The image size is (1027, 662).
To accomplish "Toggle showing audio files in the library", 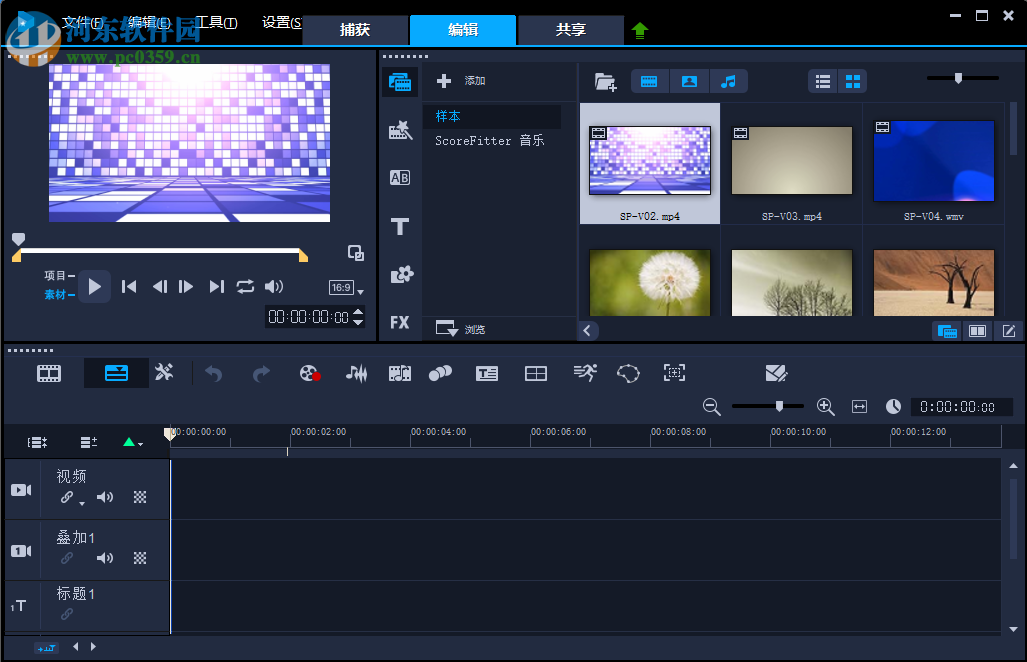I will [728, 82].
